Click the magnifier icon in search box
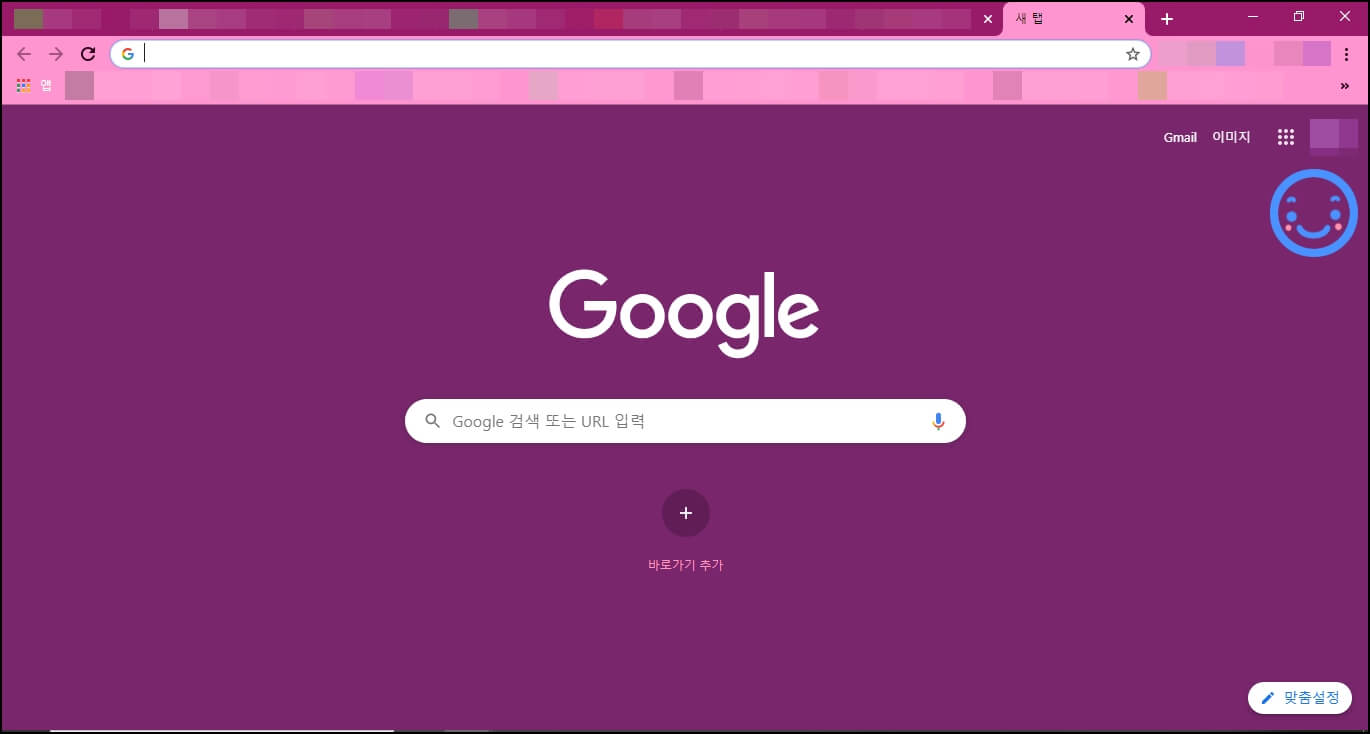This screenshot has height=734, width=1370. (x=432, y=421)
